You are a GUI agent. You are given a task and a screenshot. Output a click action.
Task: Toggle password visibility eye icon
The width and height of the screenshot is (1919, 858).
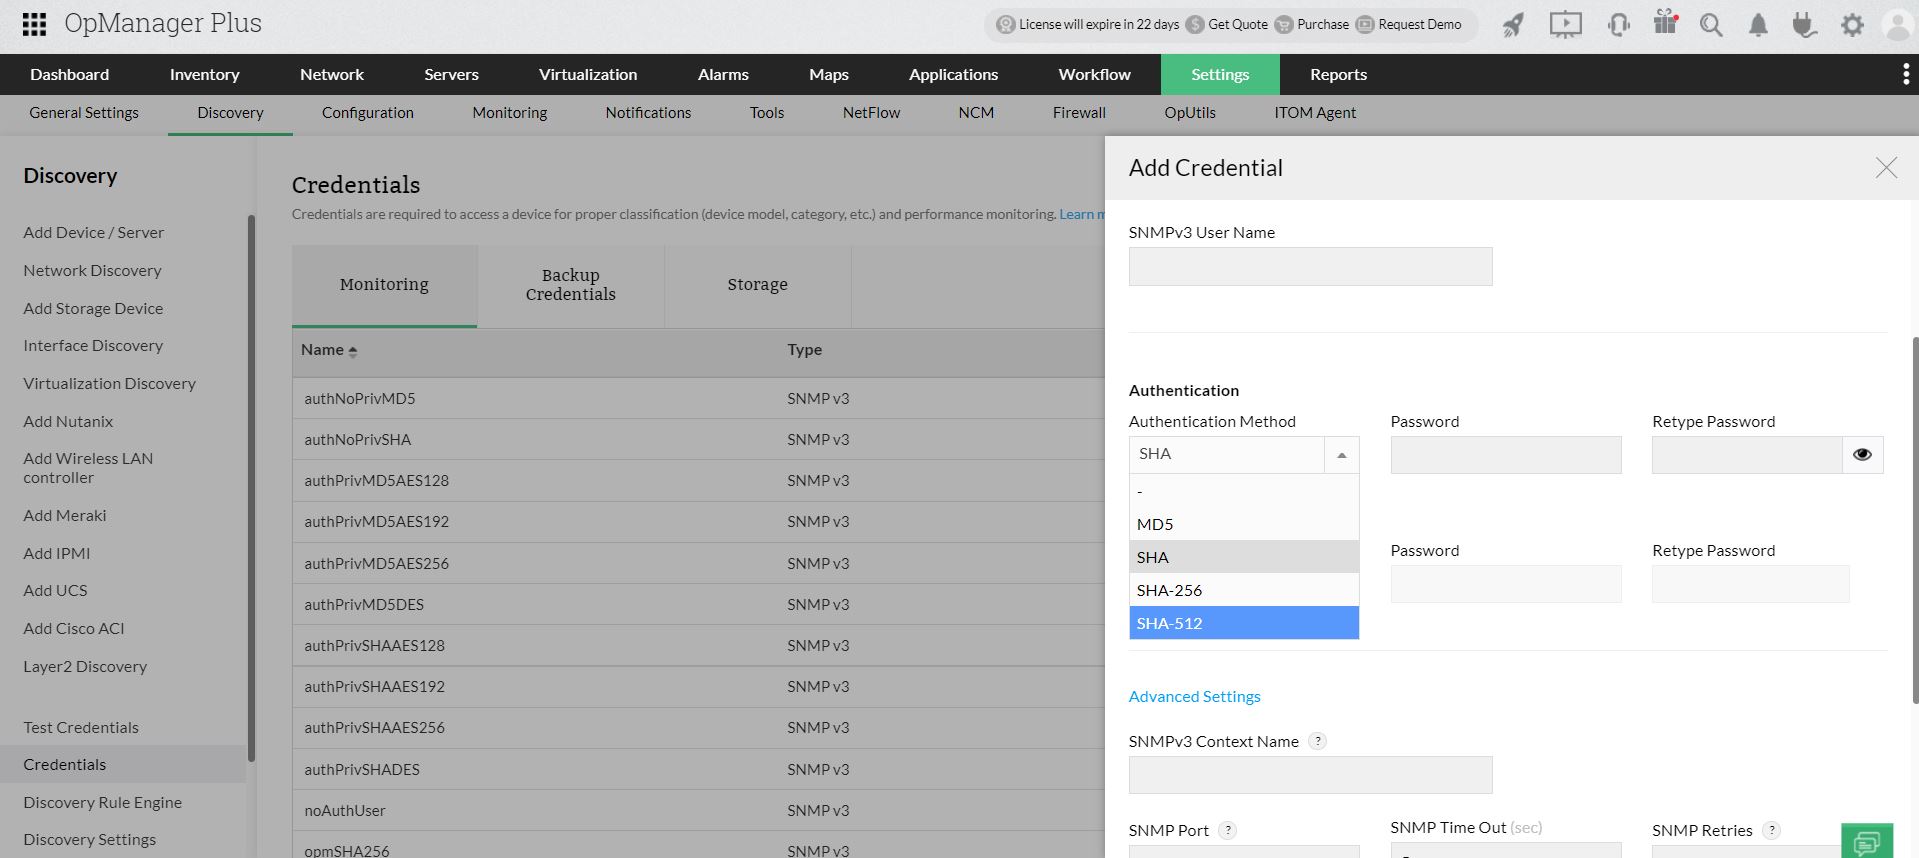[1862, 455]
